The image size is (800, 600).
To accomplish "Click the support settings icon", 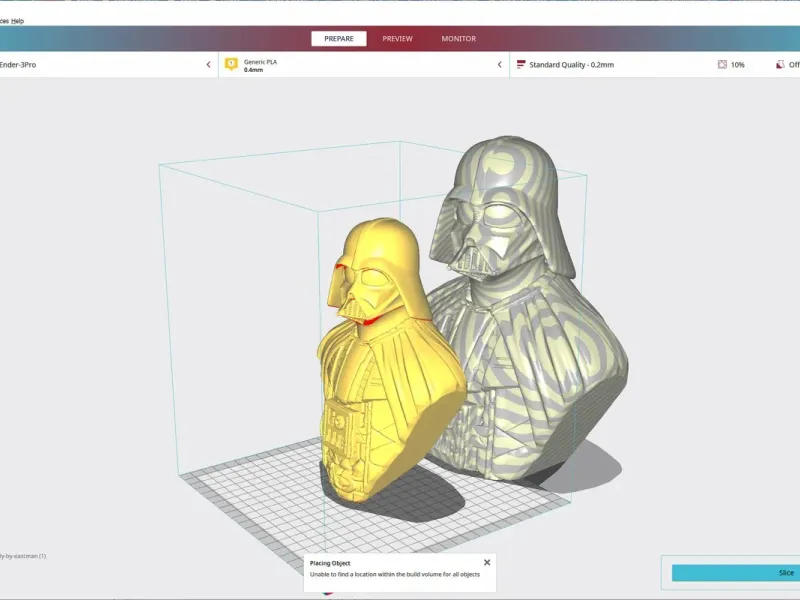I will coord(780,64).
